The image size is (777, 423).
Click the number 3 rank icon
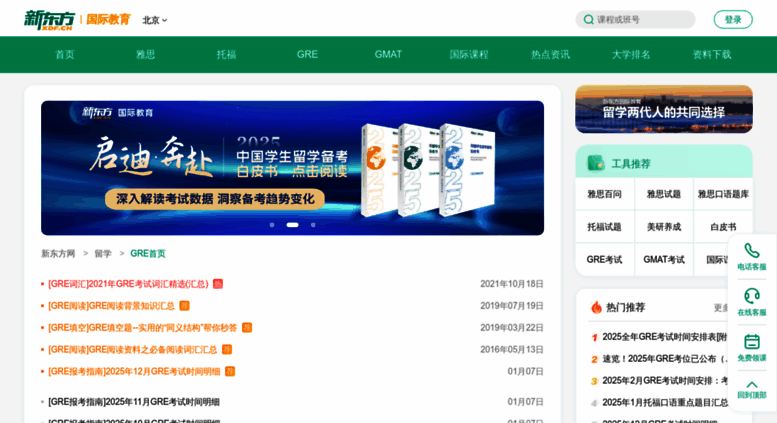594,381
